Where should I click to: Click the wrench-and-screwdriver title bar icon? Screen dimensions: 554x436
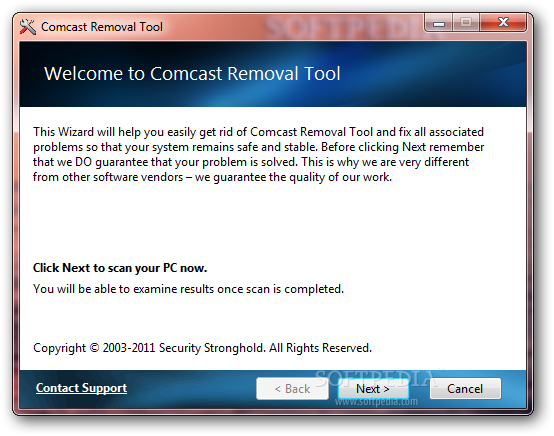(x=28, y=26)
